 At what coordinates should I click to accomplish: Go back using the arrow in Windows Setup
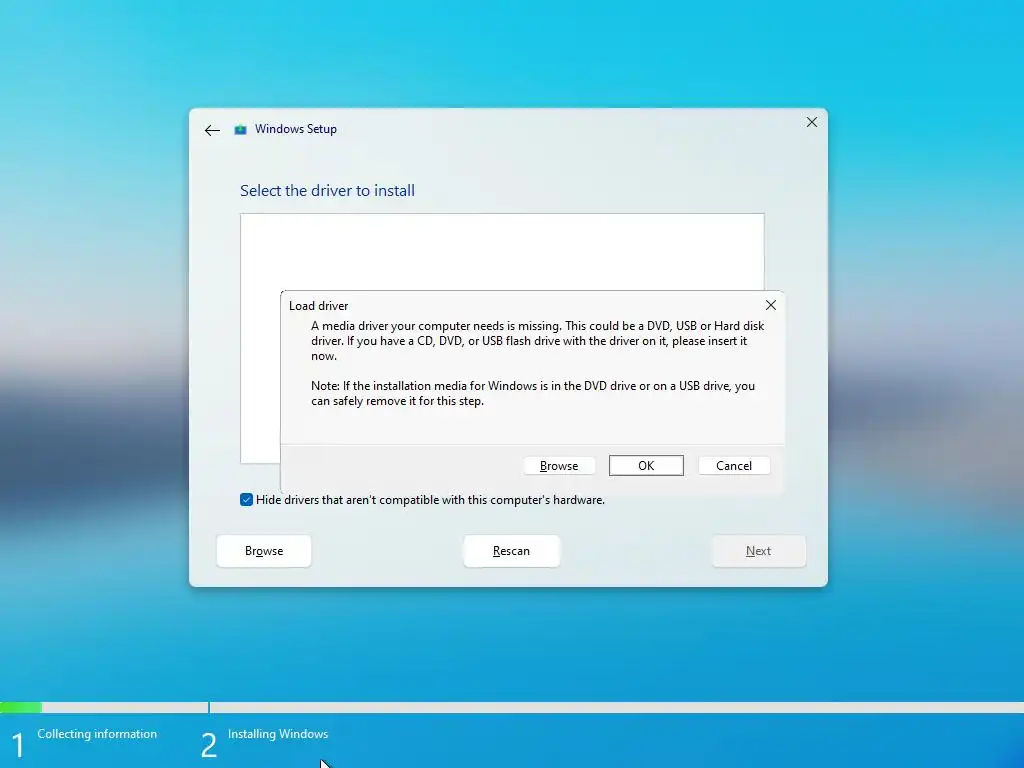coord(212,131)
